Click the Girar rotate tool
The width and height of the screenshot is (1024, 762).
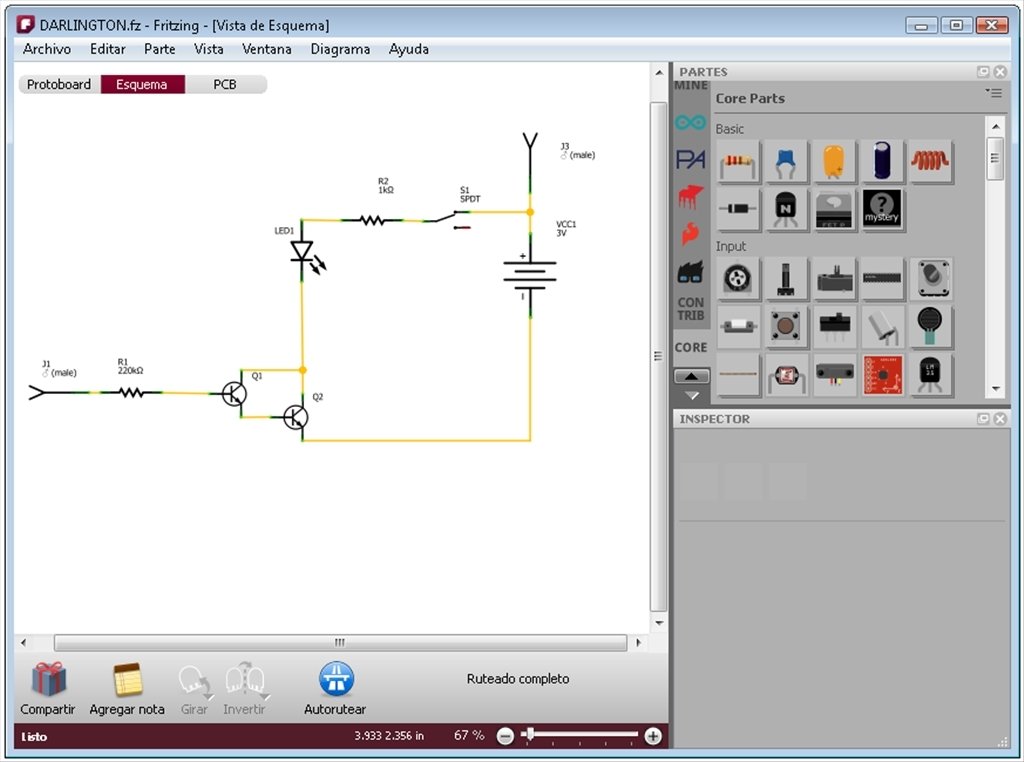pyautogui.click(x=194, y=689)
